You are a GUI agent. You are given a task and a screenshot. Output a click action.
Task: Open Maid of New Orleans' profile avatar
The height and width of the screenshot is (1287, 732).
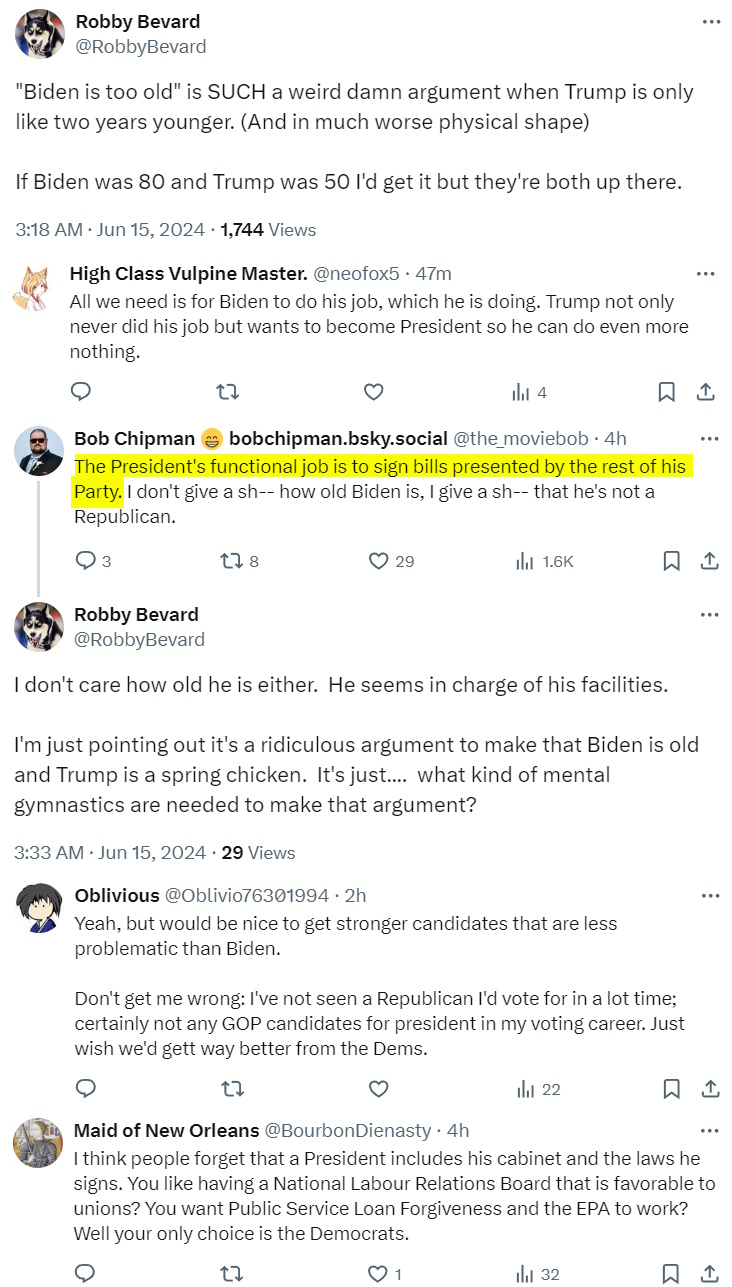coord(38,1142)
